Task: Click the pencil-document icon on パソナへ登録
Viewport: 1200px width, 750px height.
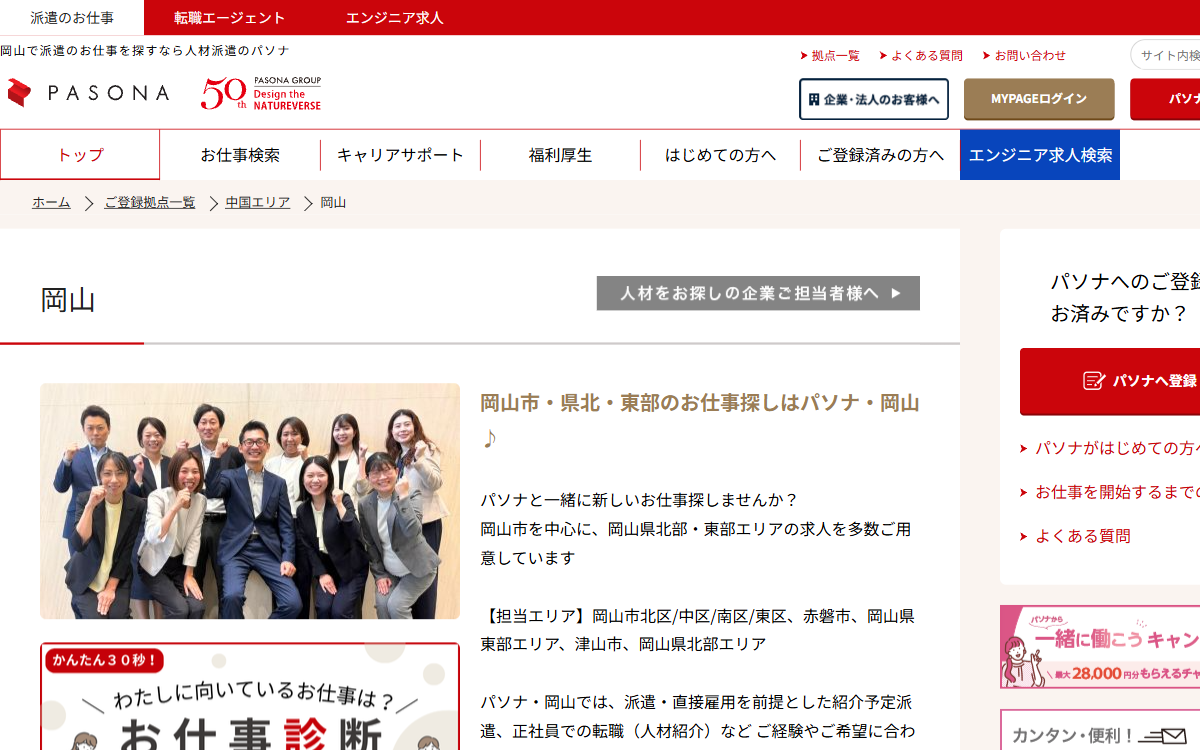Action: tap(1094, 381)
